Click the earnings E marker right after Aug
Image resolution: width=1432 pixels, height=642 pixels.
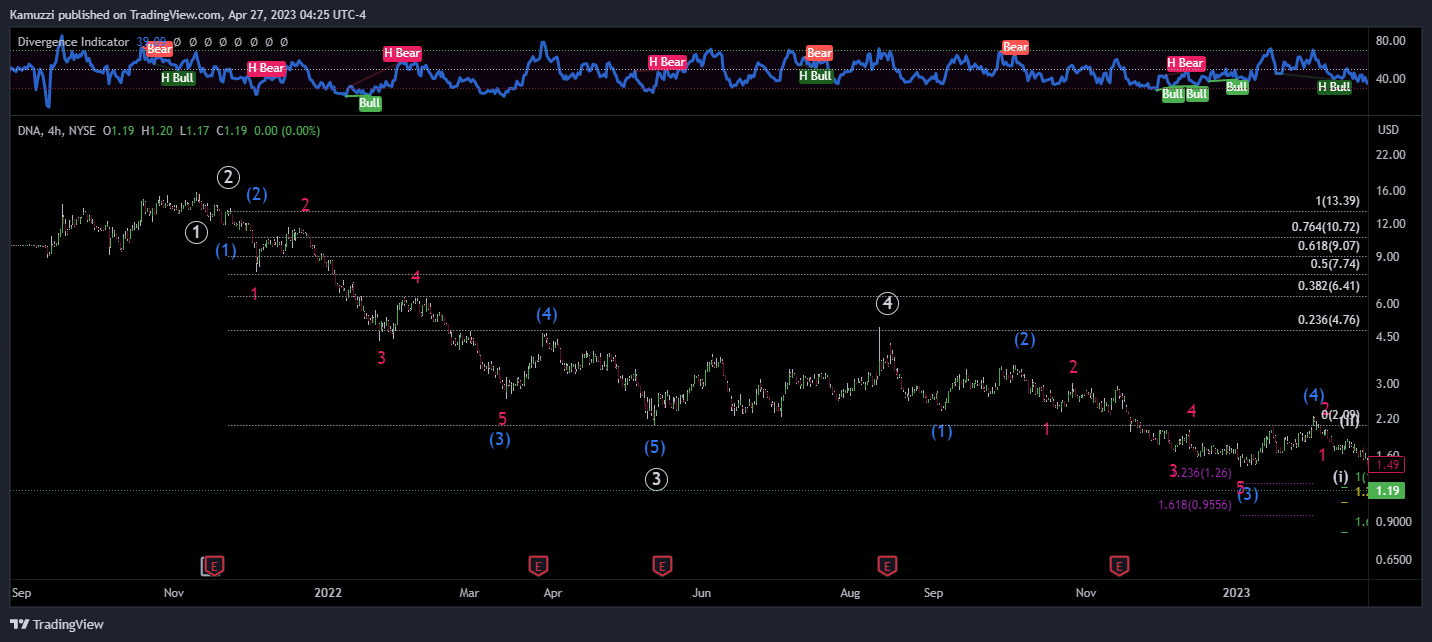[886, 566]
